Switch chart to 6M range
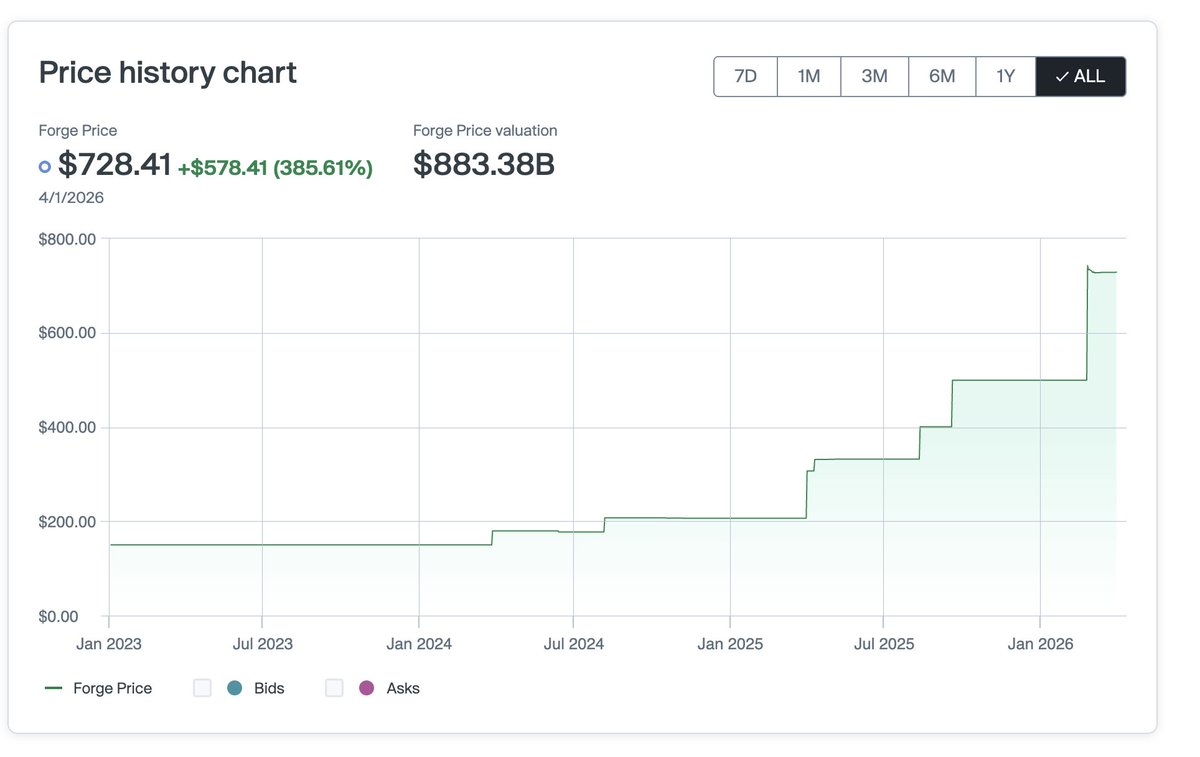1200x757 pixels. (x=942, y=77)
